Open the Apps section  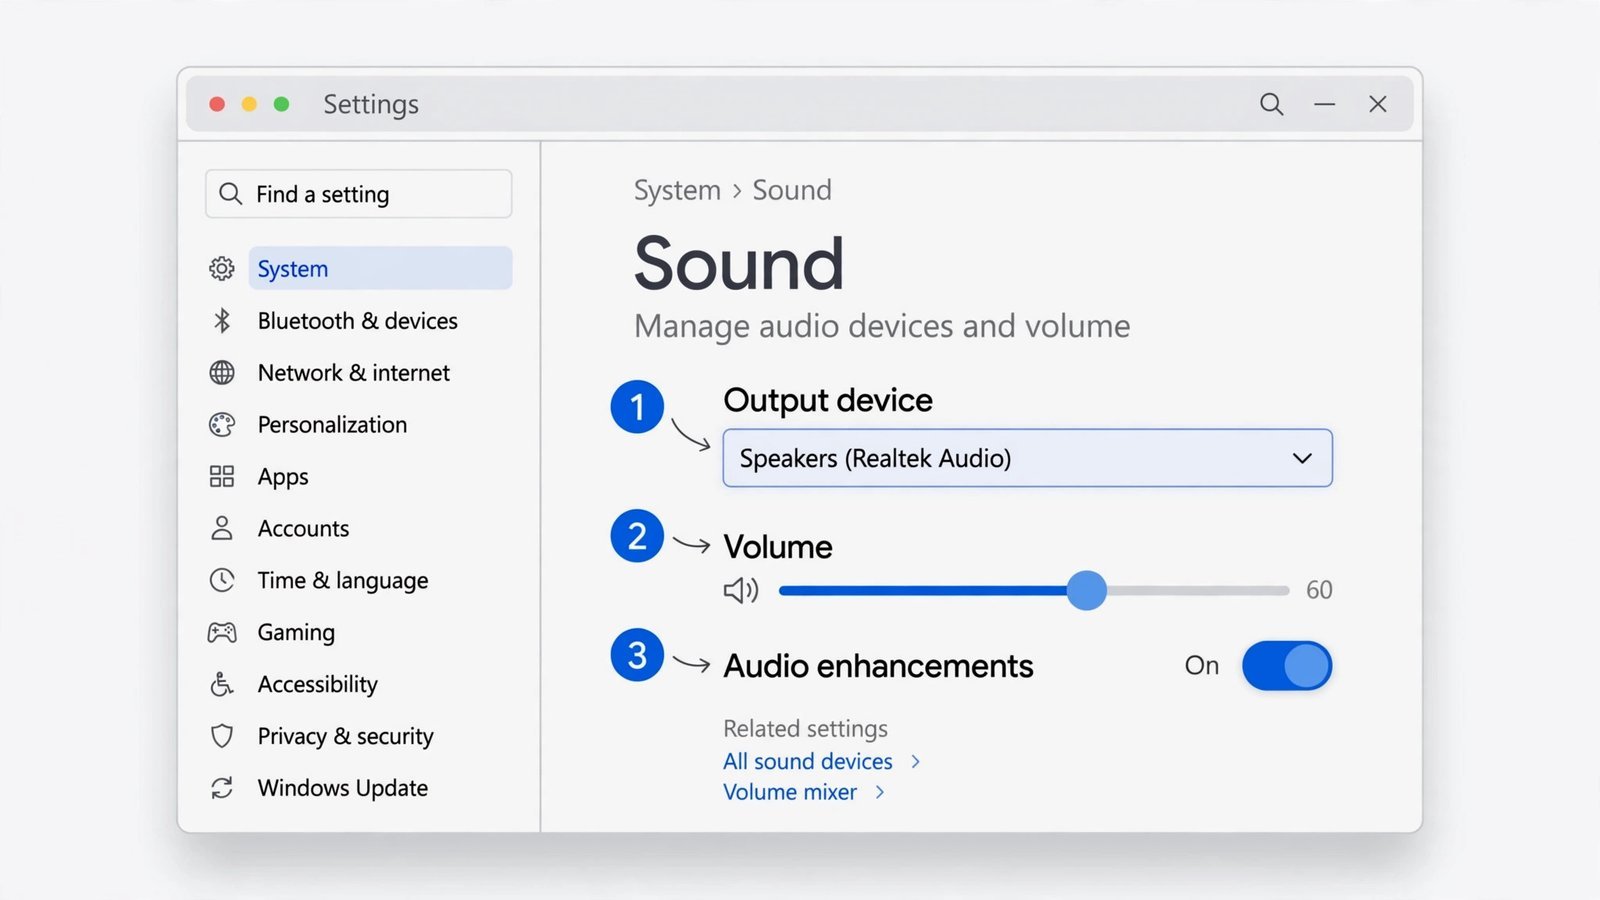[282, 476]
